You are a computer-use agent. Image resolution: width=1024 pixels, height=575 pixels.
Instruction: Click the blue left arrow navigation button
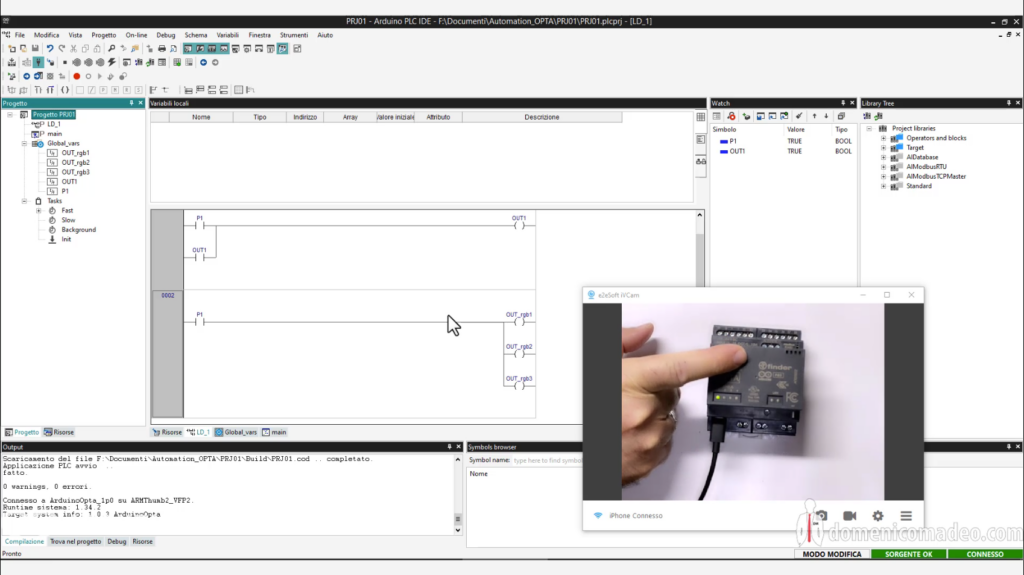coord(203,62)
